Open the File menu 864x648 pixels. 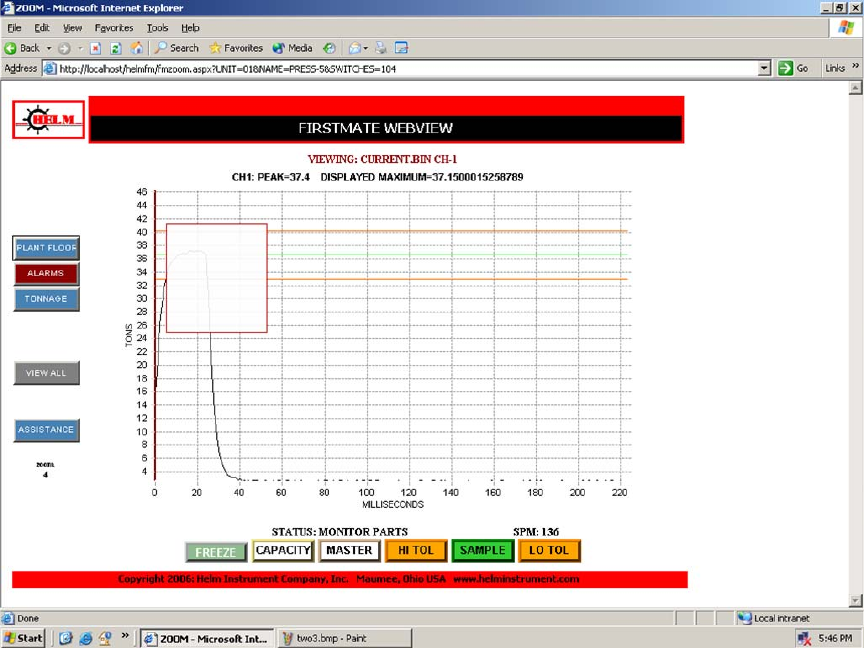click(x=14, y=28)
